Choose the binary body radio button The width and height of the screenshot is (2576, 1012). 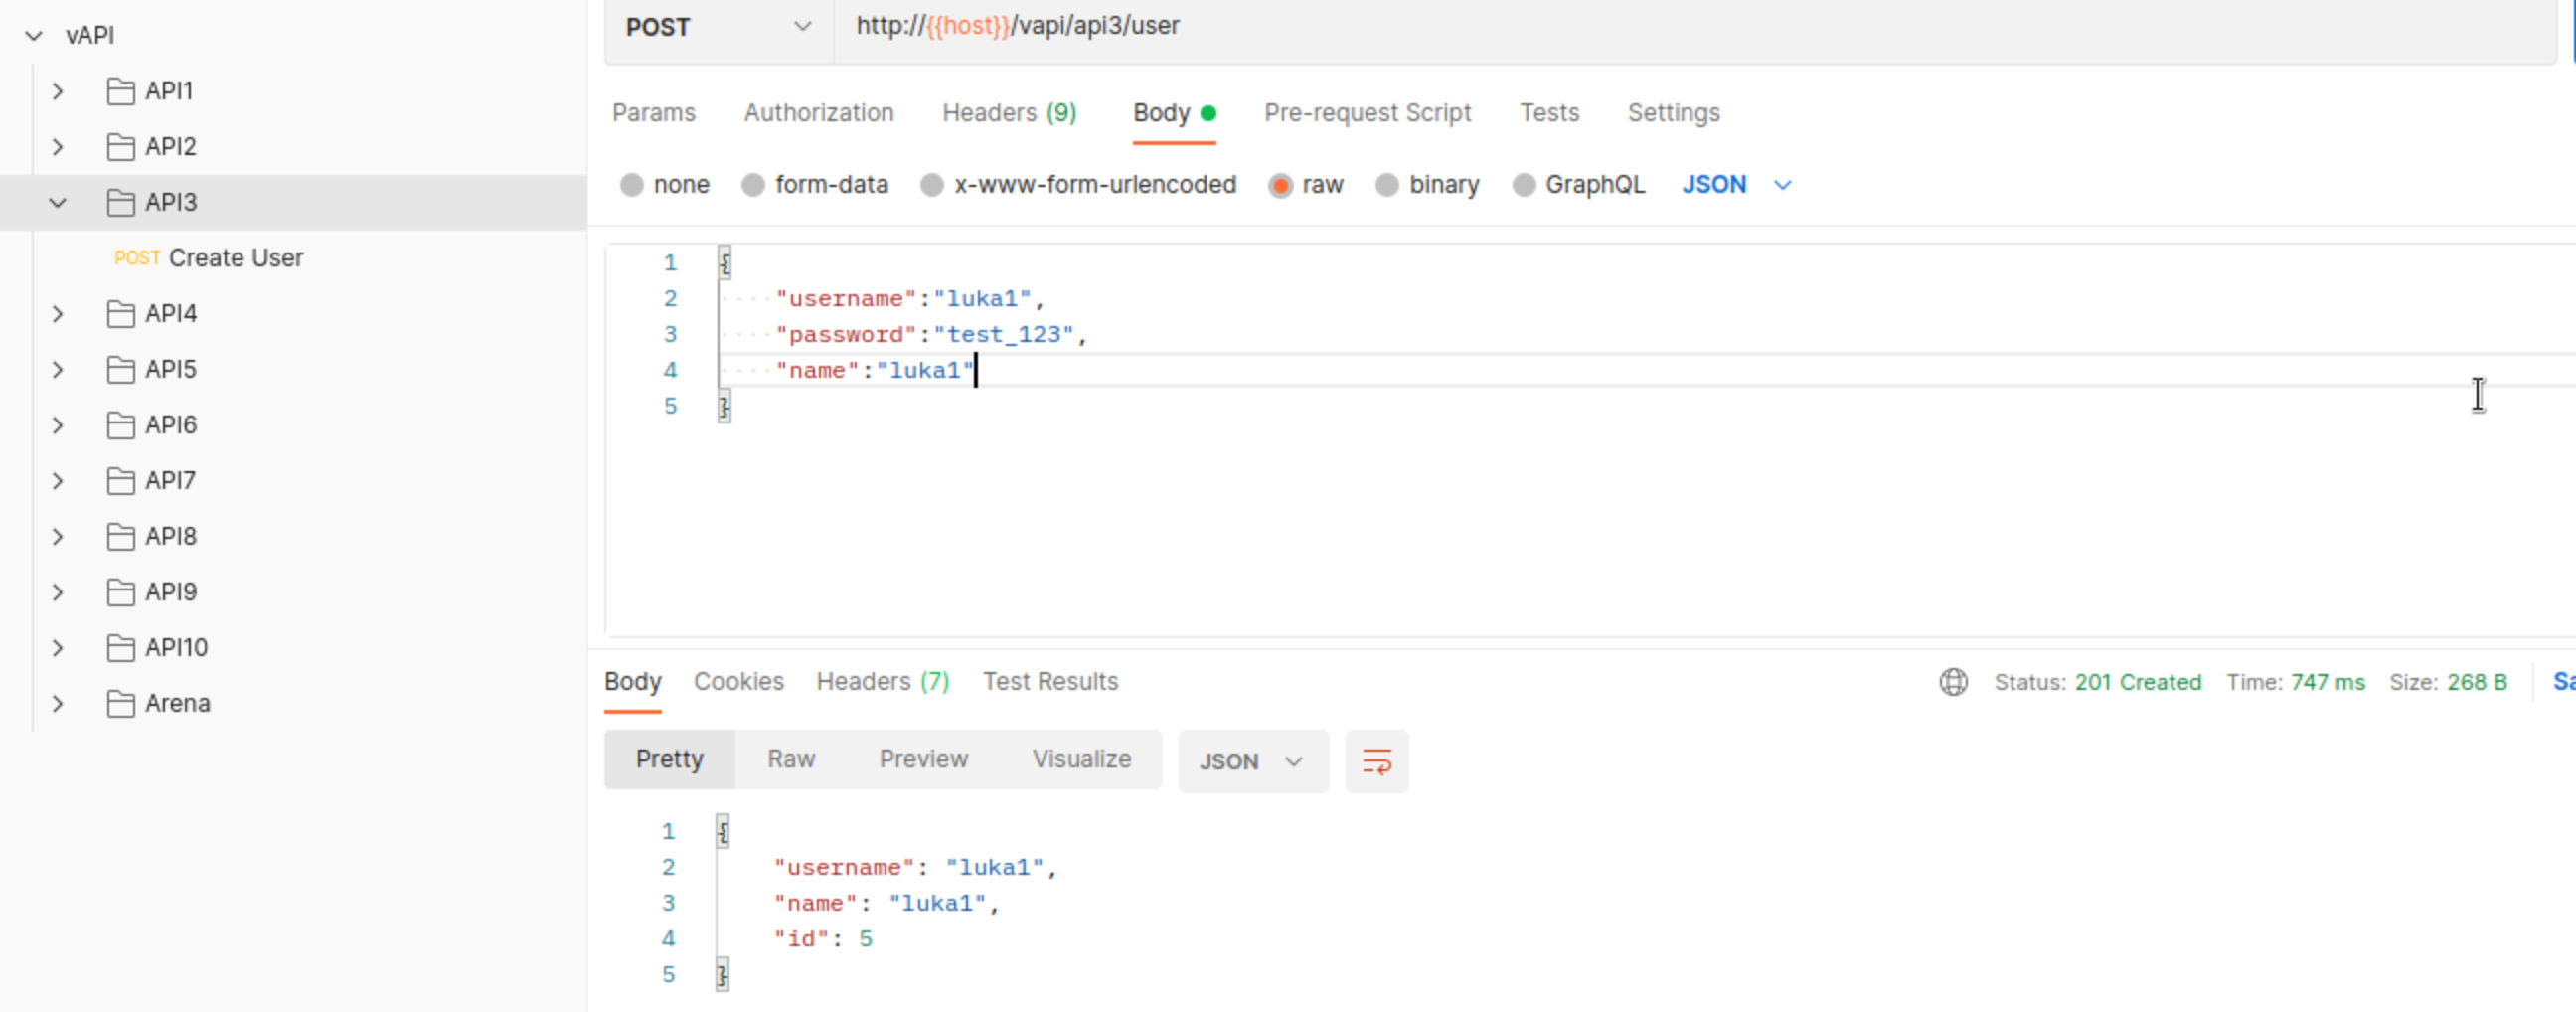pos(1387,185)
